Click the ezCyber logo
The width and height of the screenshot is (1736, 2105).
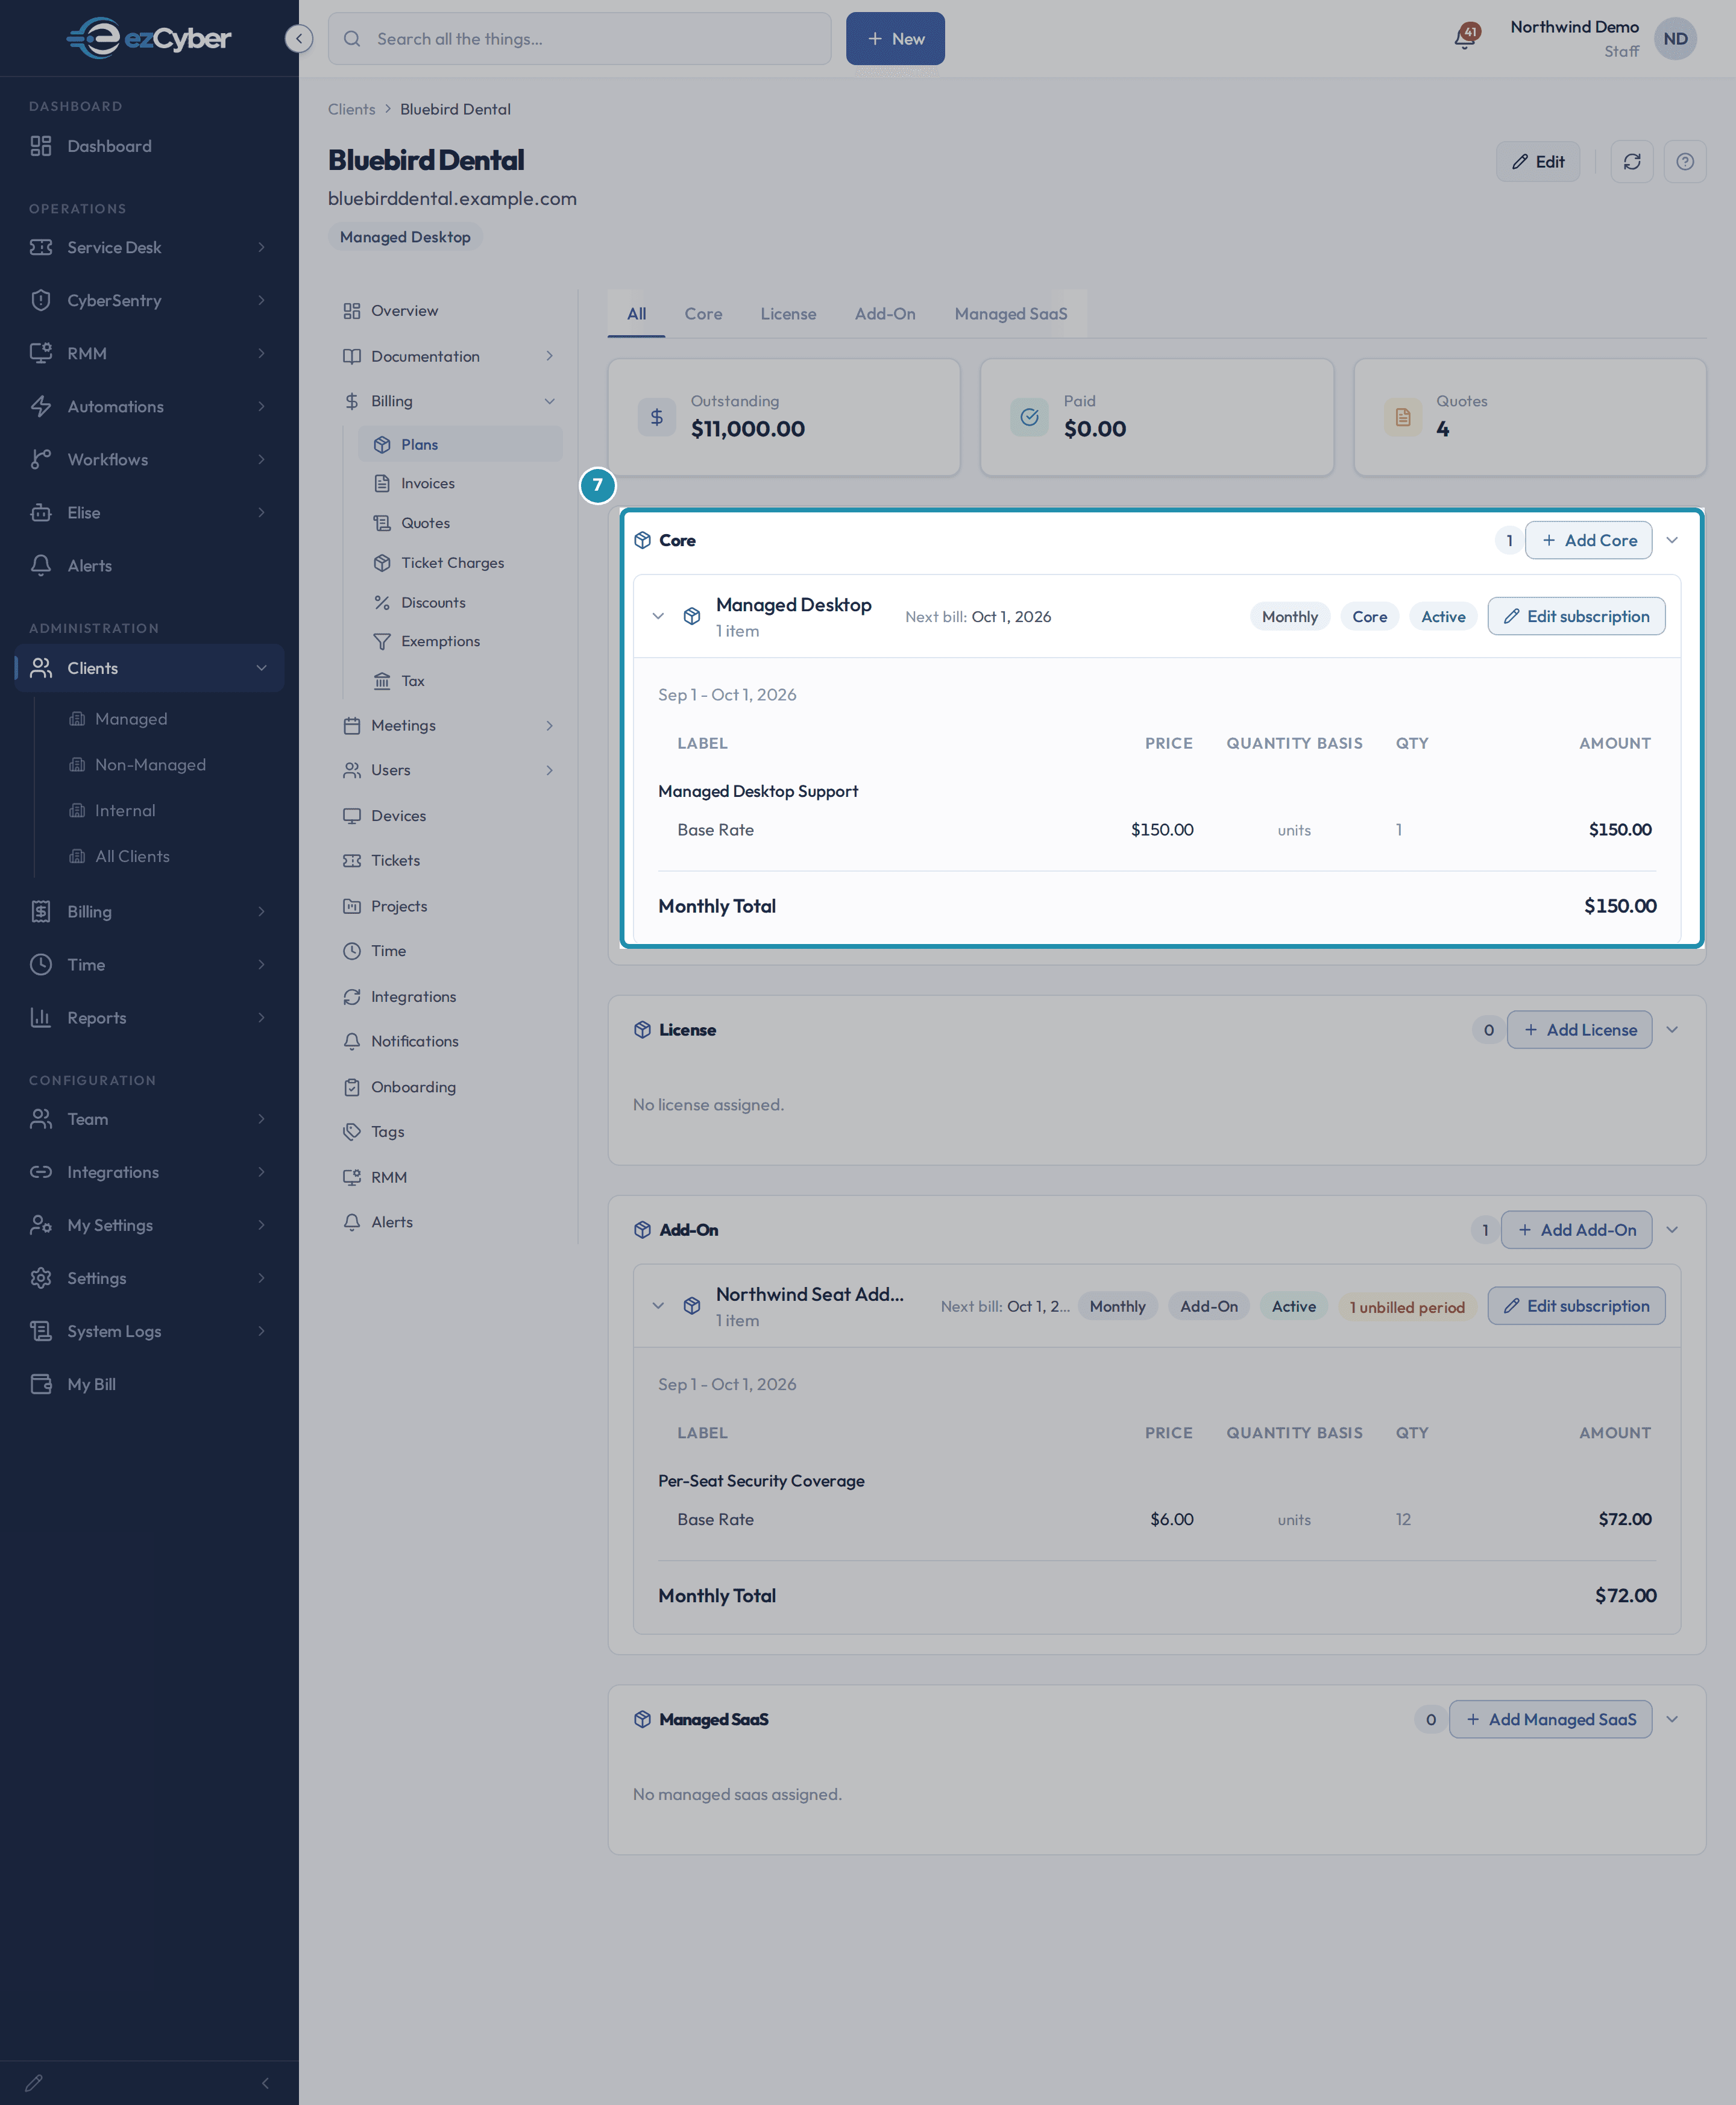[149, 38]
